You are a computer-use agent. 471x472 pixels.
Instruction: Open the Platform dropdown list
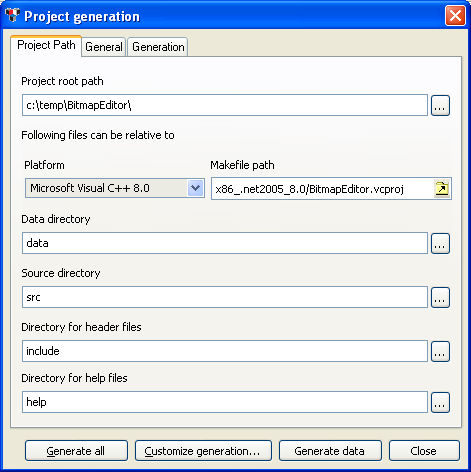(x=196, y=188)
